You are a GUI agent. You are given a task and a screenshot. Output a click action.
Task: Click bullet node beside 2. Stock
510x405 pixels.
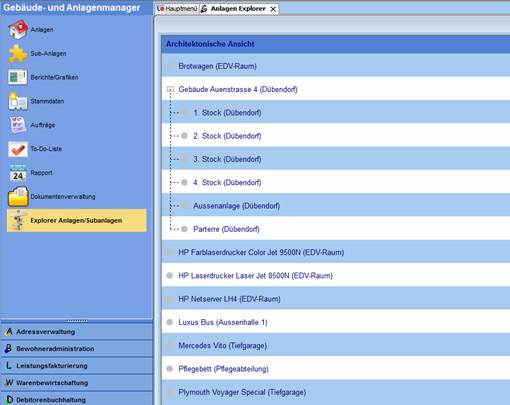click(184, 136)
